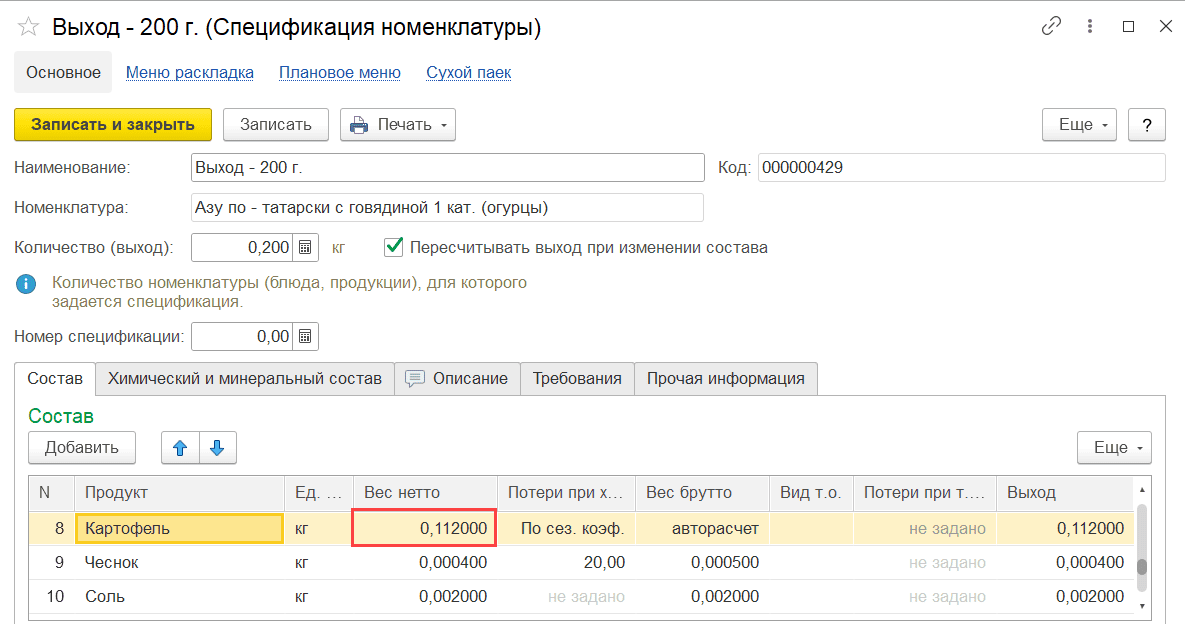Open calculator for Номер спецификации field
Screen dimensions: 1185x624
point(306,337)
